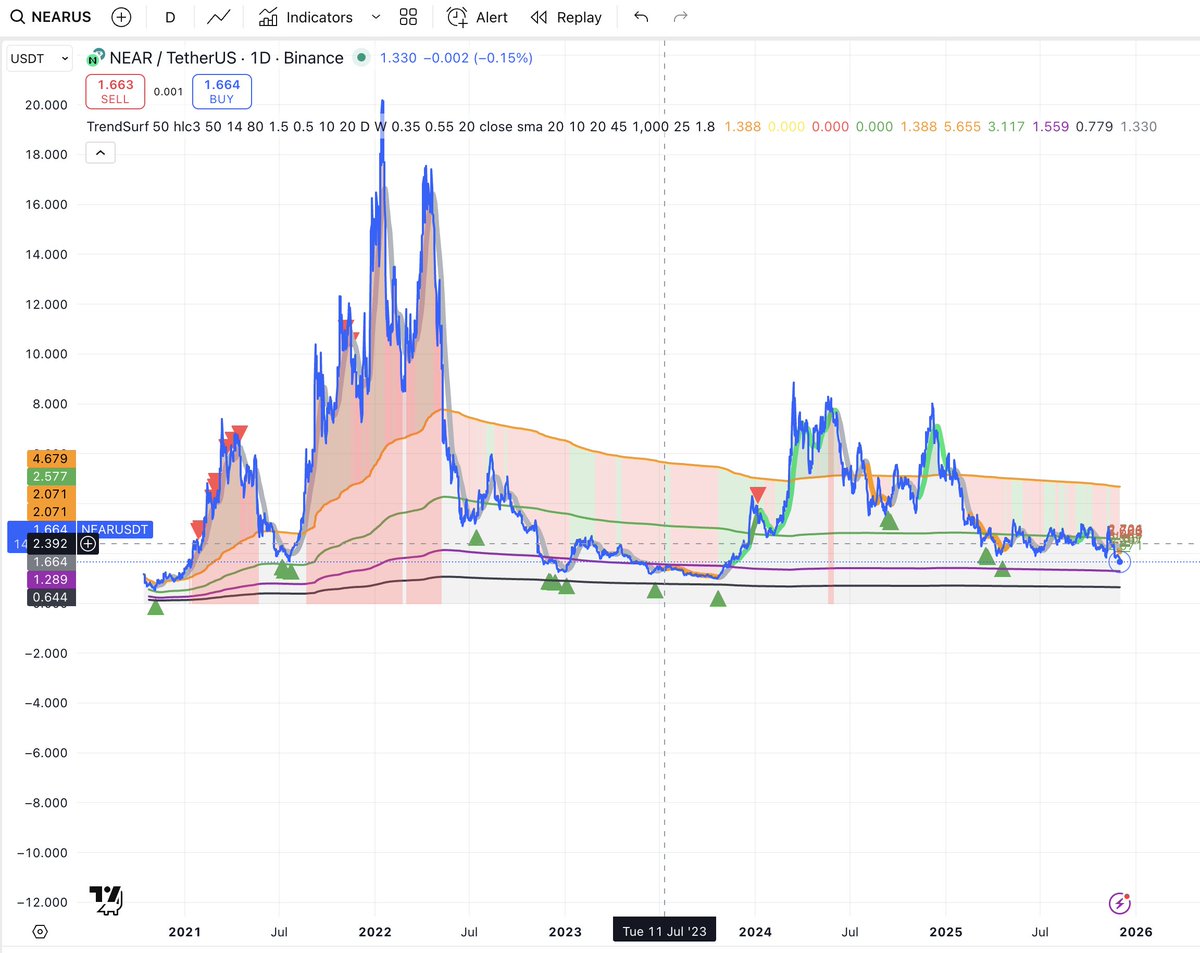Click the BUY 1.664 button
The width and height of the screenshot is (1200, 953).
point(221,90)
